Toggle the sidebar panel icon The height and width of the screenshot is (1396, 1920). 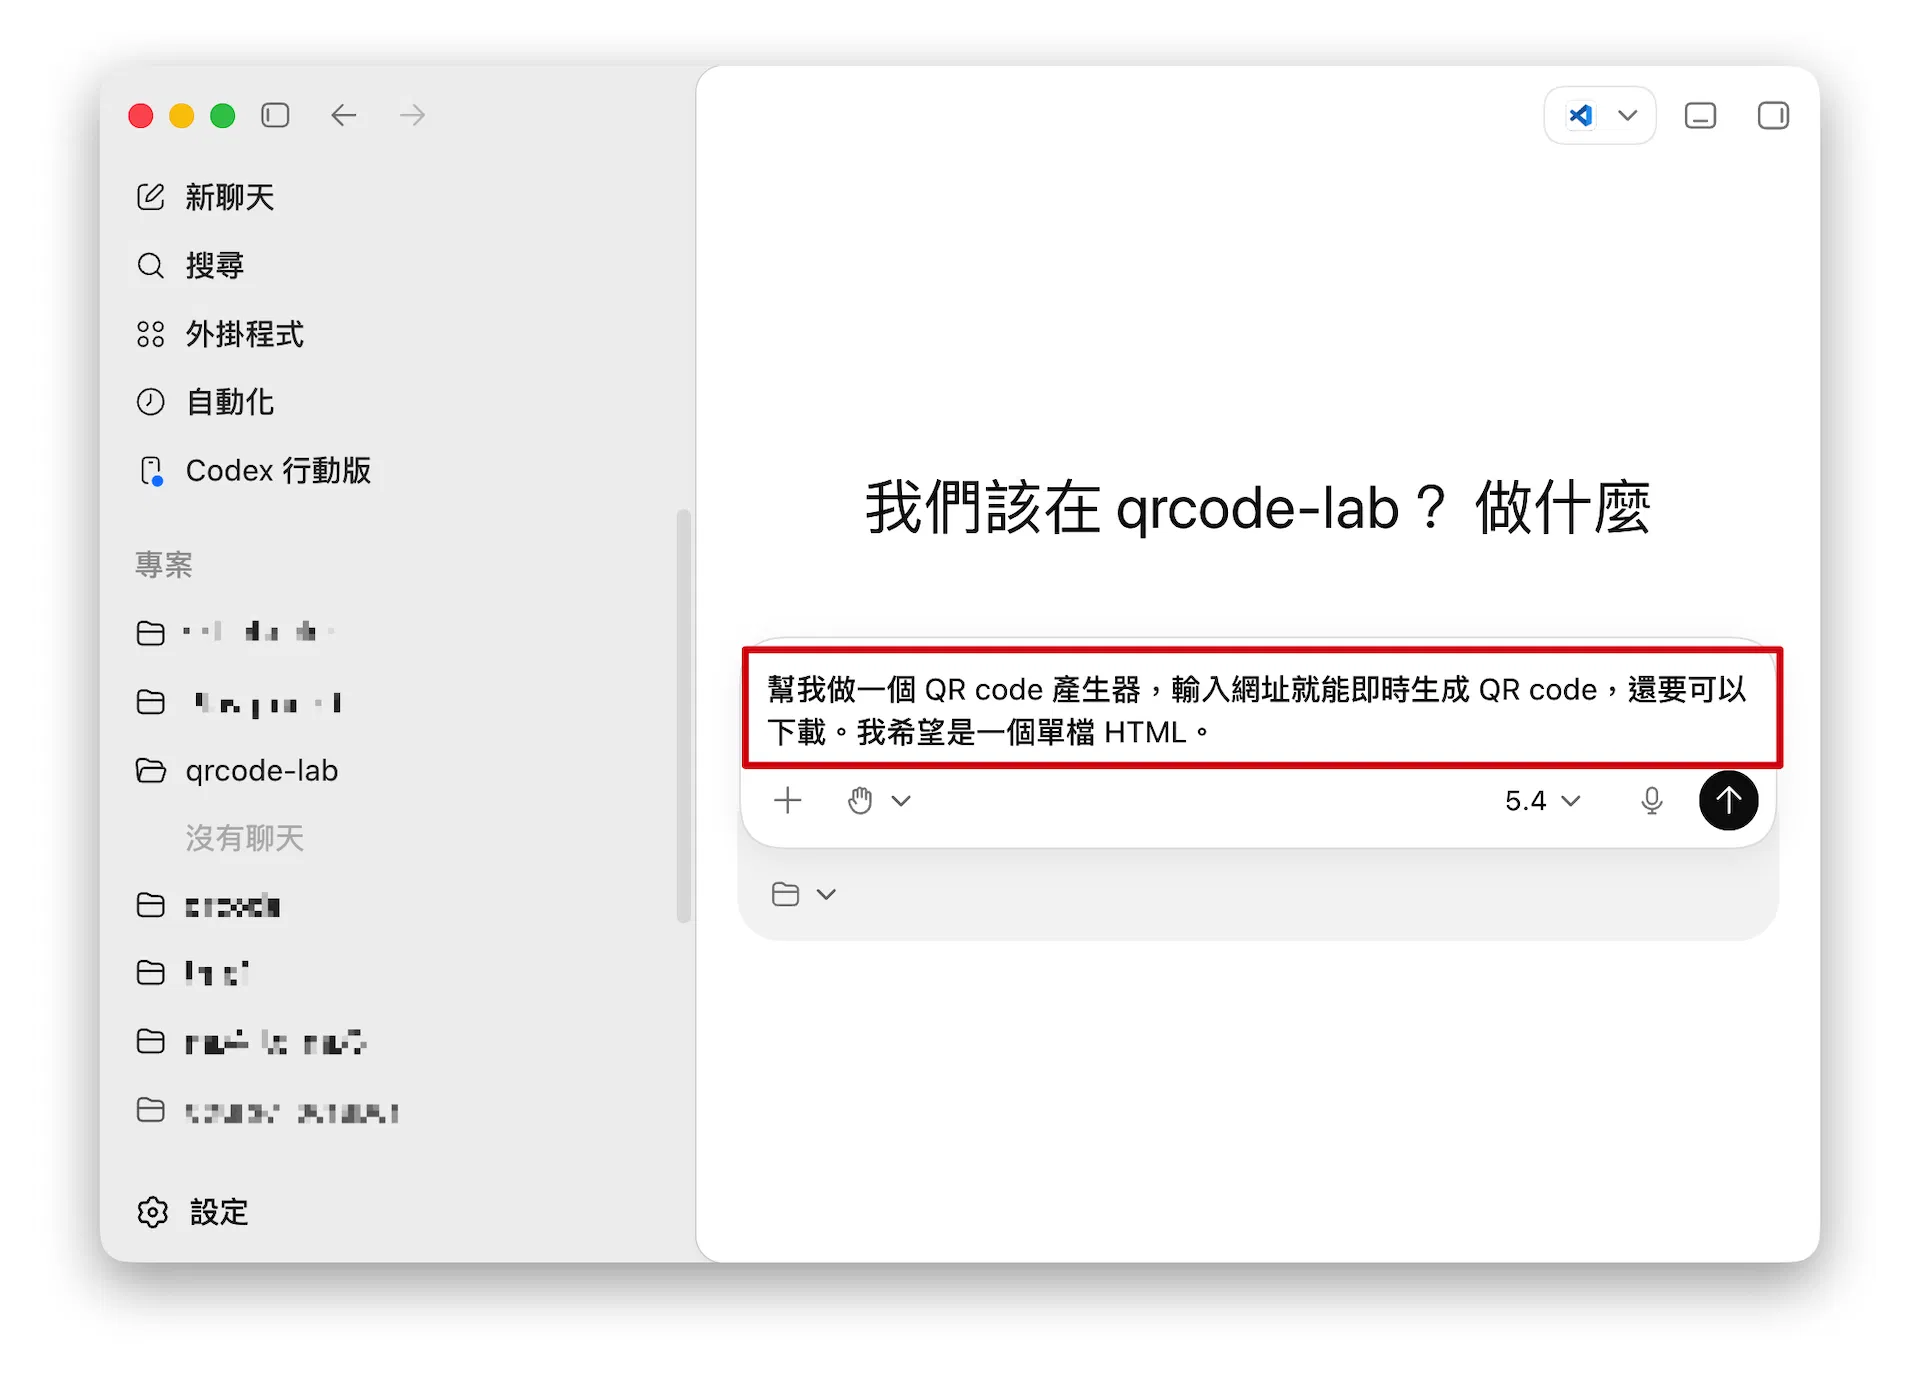pyautogui.click(x=275, y=115)
